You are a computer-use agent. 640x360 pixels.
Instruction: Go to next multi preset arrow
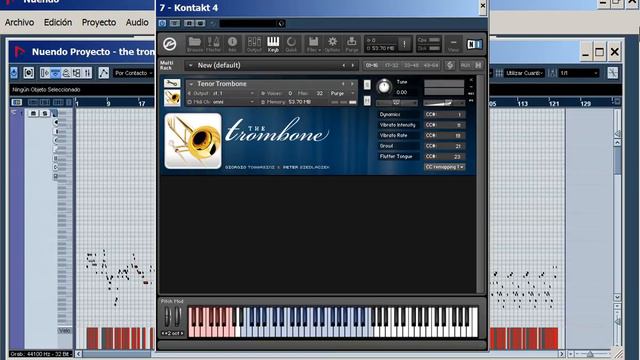pyautogui.click(x=353, y=65)
